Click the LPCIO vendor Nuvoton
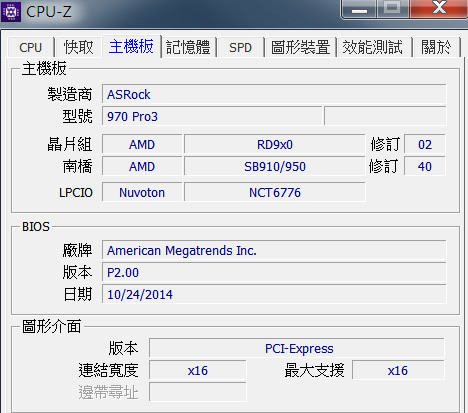This screenshot has height=413, width=468. pyautogui.click(x=142, y=193)
